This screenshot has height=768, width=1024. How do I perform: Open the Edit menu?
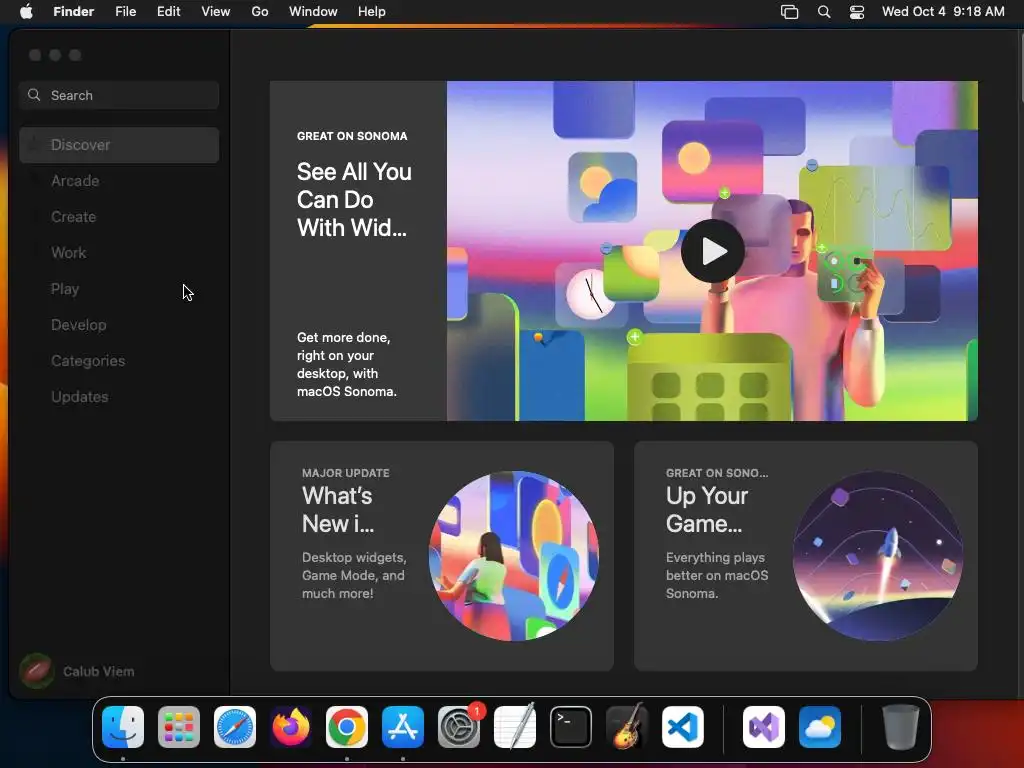point(168,12)
